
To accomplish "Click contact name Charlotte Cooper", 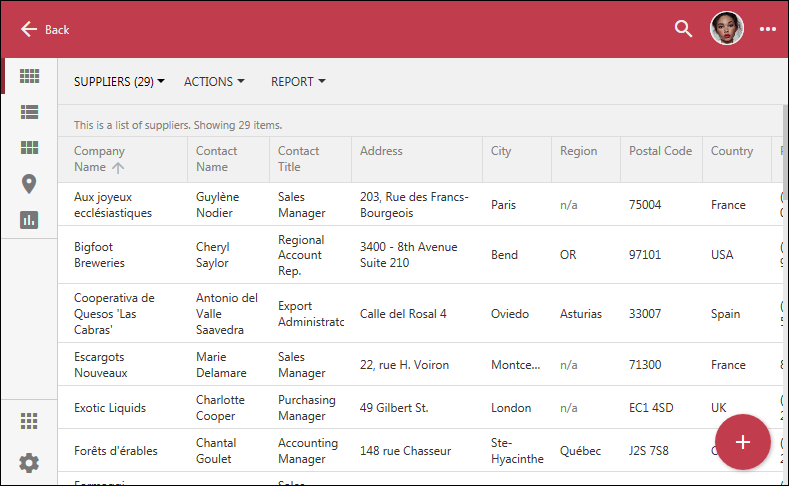I will [220, 408].
